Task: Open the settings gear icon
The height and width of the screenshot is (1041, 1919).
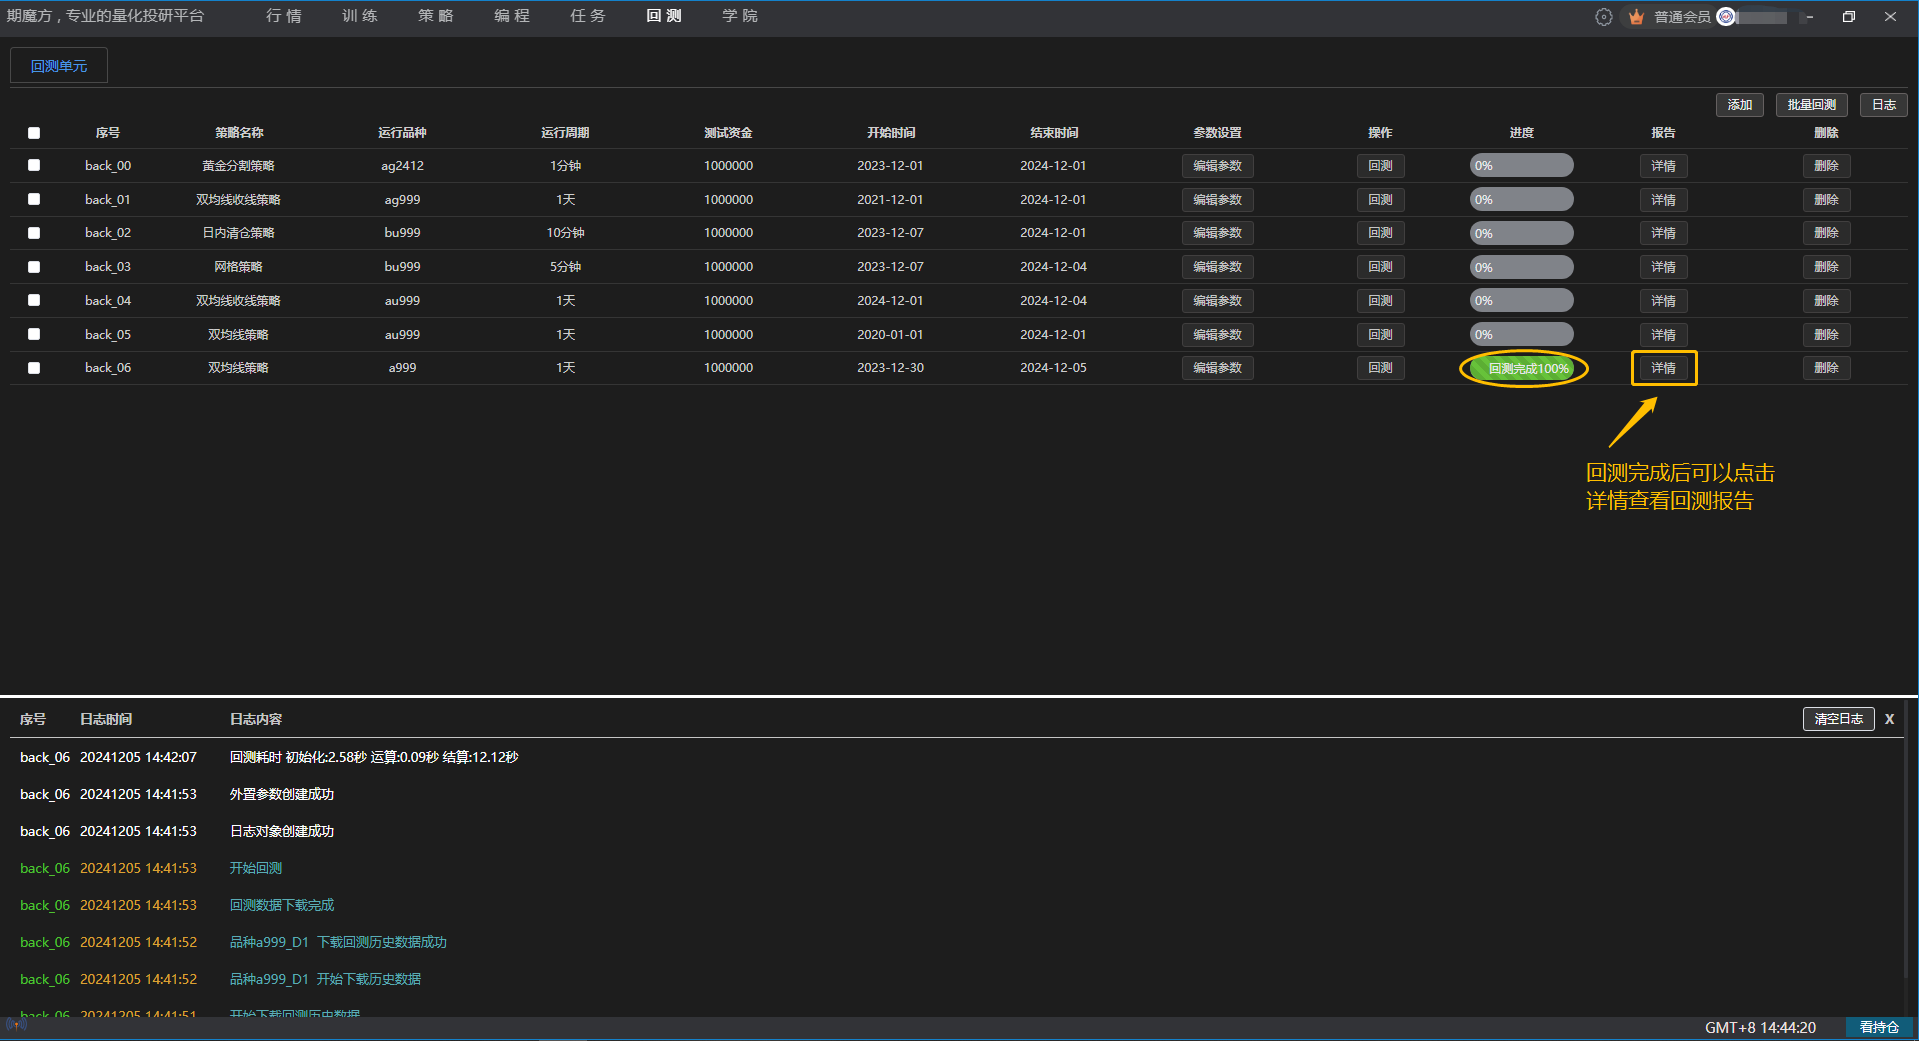Action: [1603, 17]
